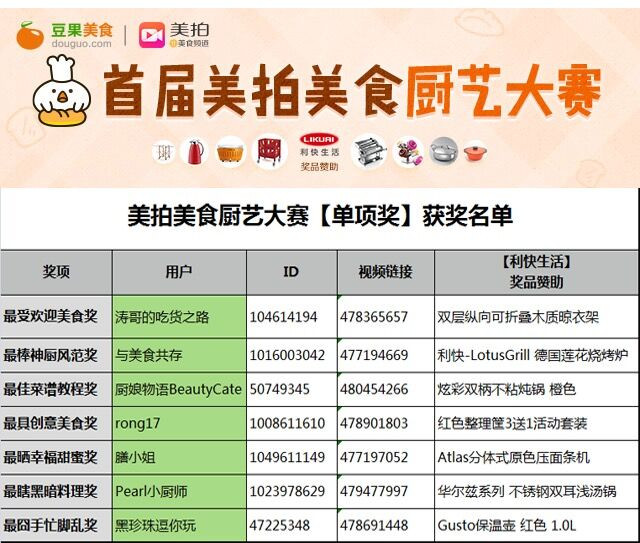Screen dimensions: 640x543
Task: Select the Atlas pasta machine prize icon
Action: click(370, 151)
